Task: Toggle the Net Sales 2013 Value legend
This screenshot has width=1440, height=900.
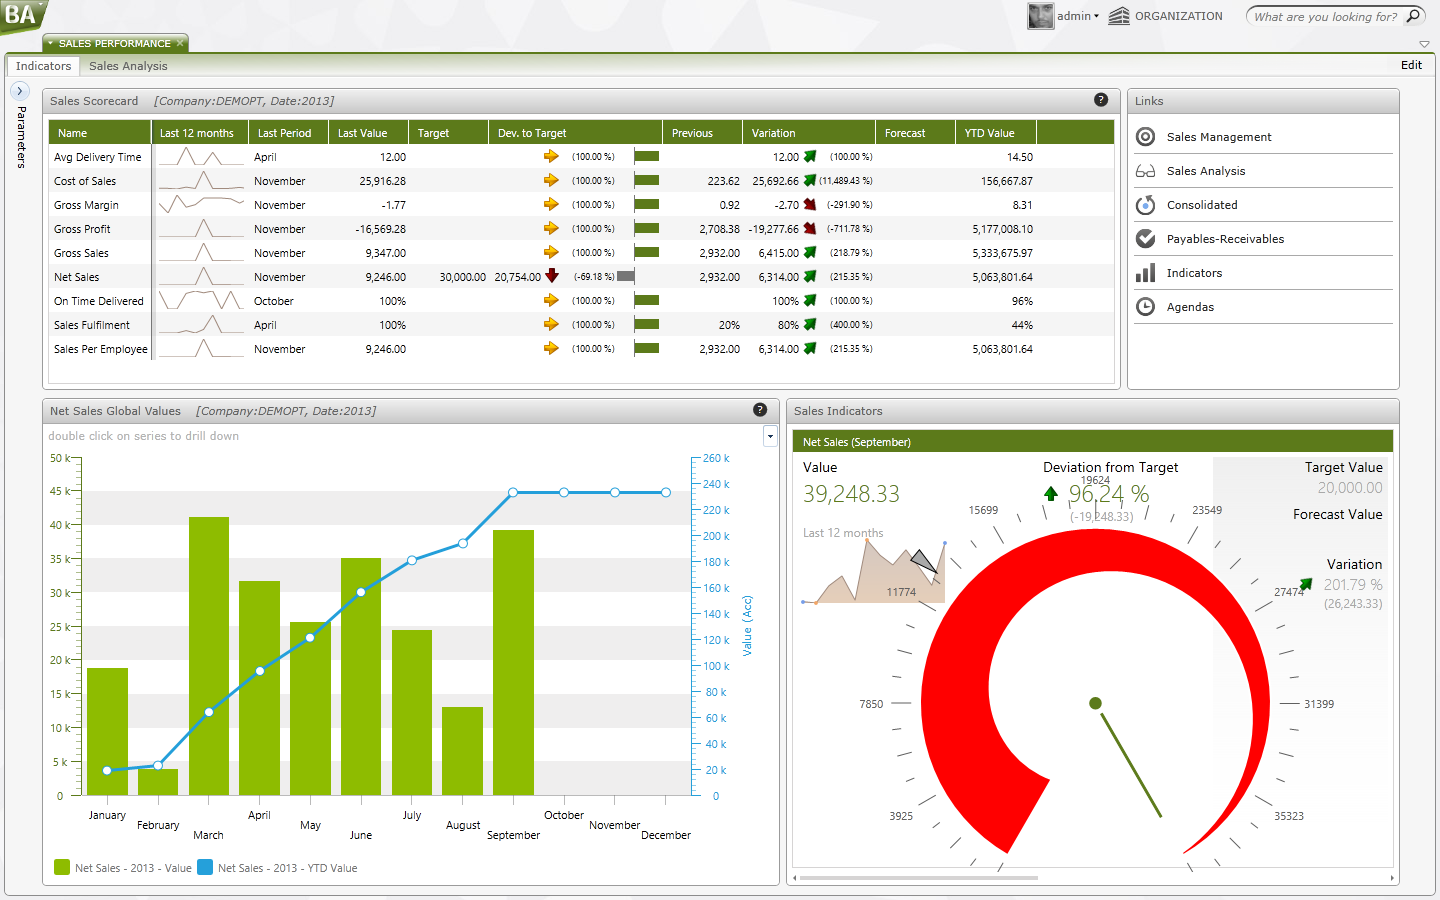Action: [x=63, y=868]
